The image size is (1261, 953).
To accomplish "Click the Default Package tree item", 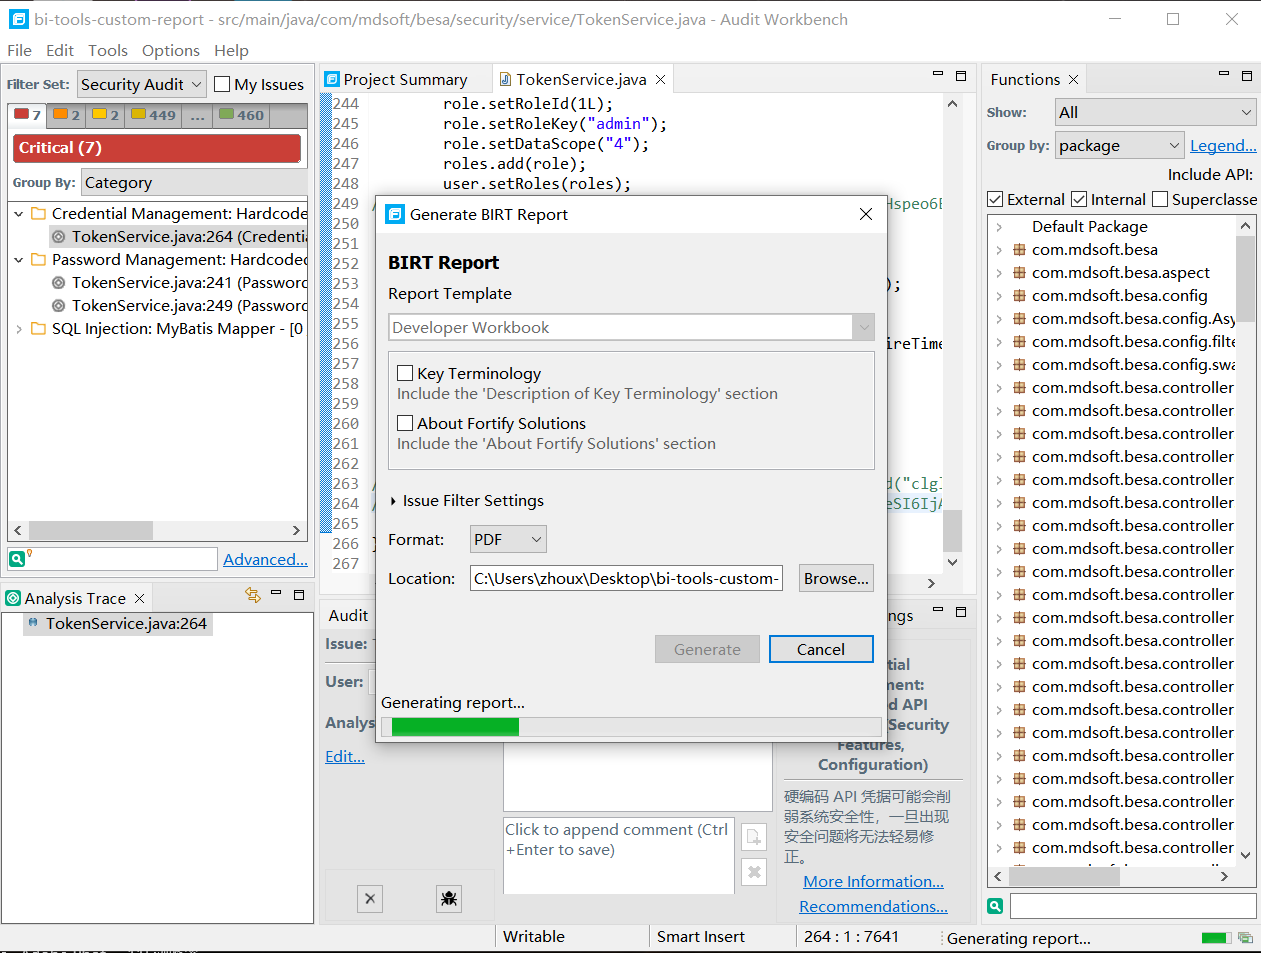I will (1090, 226).
